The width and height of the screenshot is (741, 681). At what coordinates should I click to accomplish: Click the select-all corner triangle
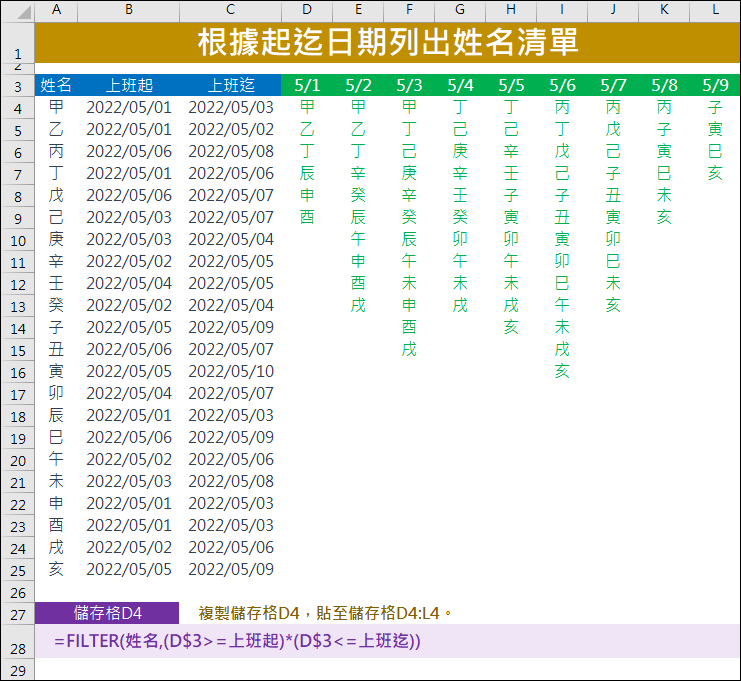(23, 11)
